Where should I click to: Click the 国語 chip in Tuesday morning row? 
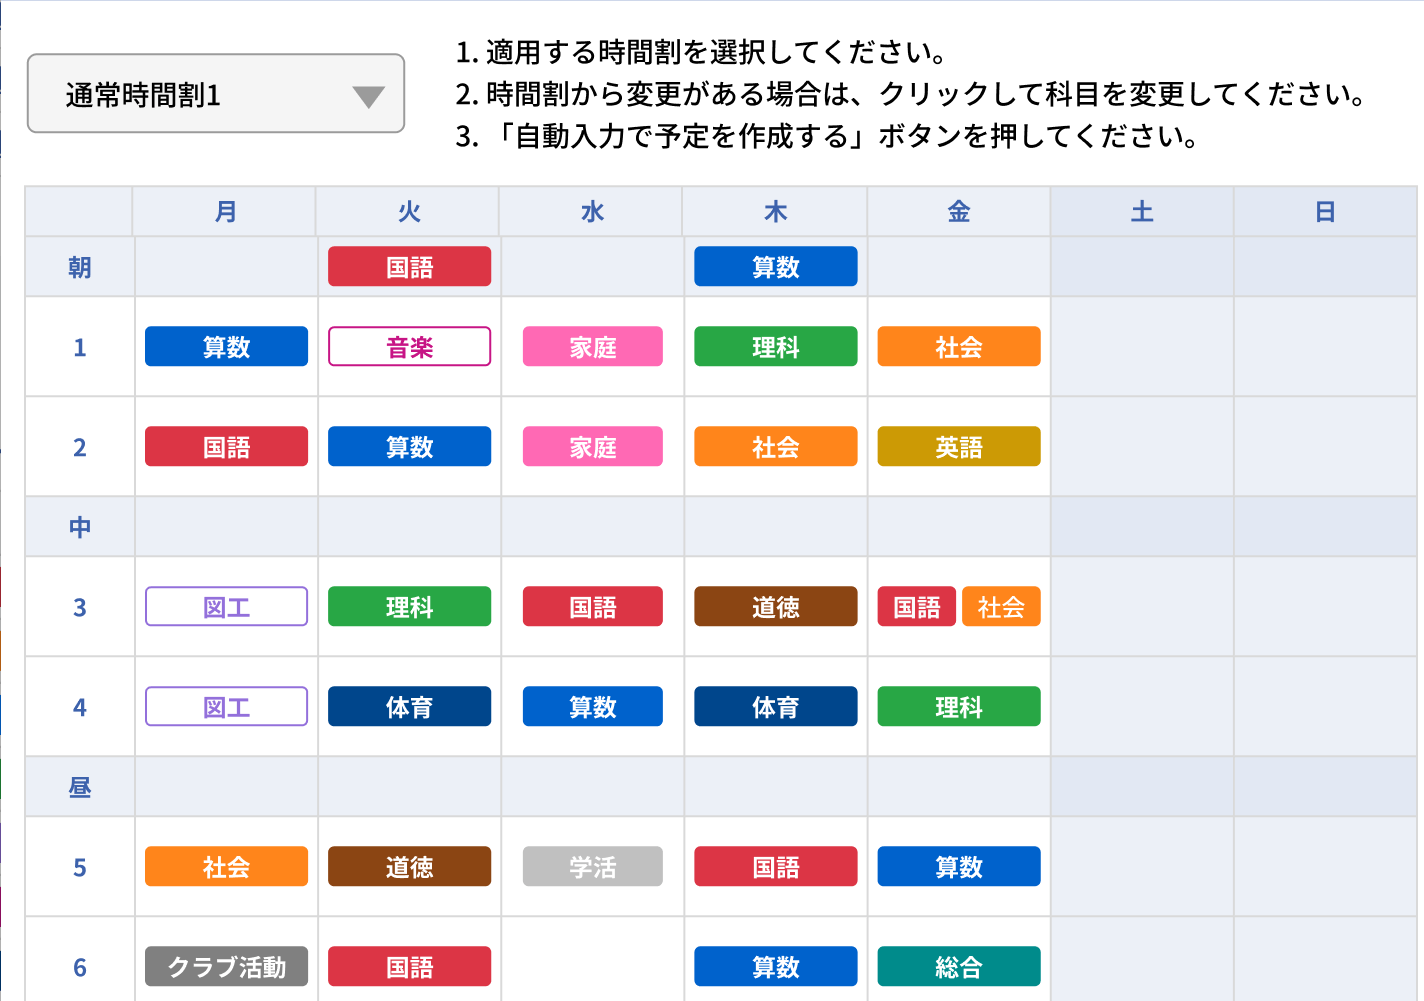point(409,267)
